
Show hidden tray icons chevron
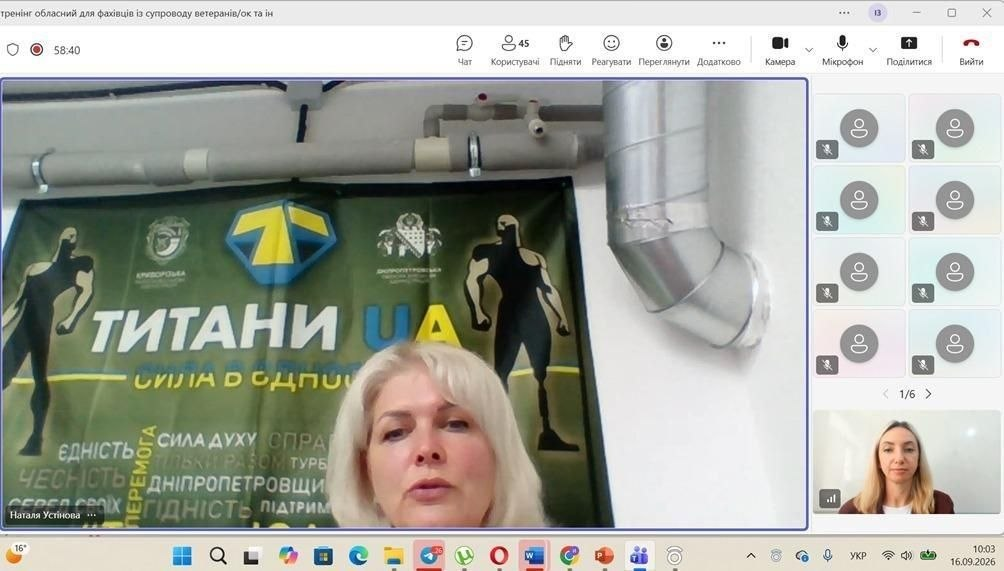coord(751,556)
